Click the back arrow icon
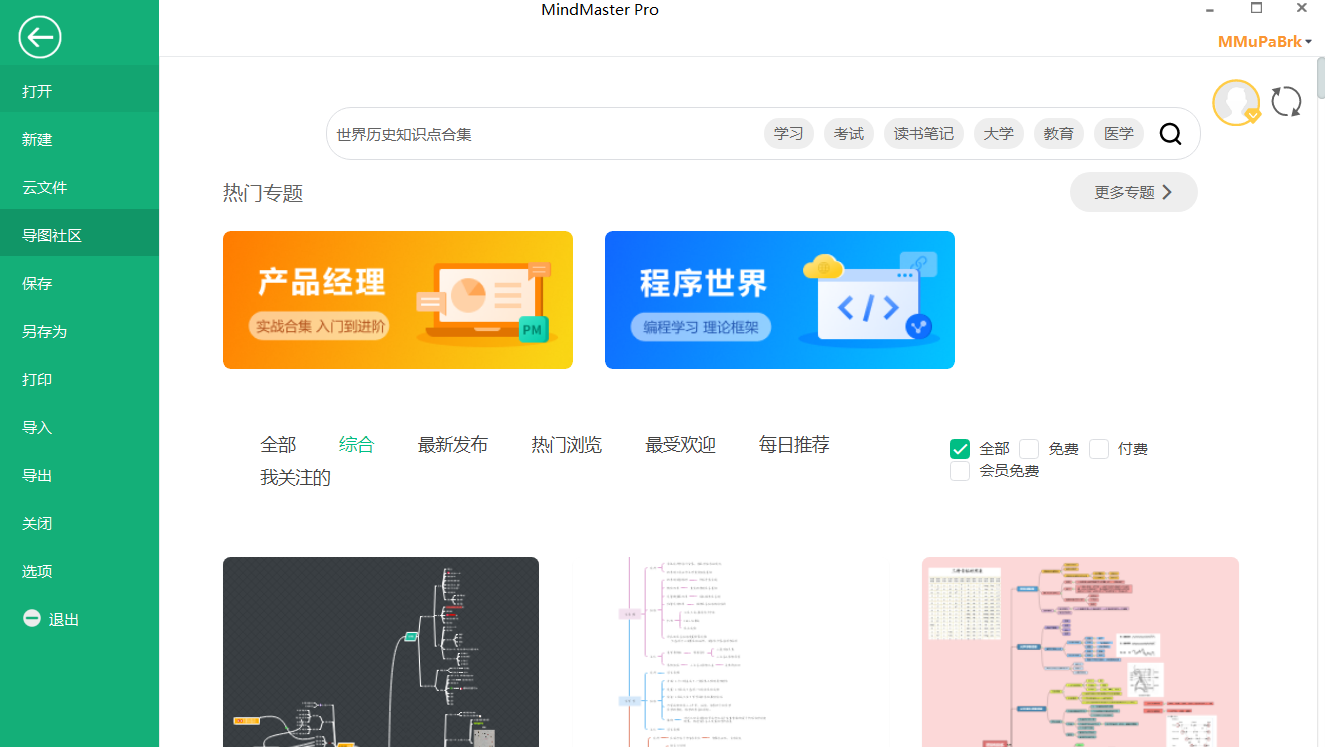The image size is (1325, 747). coord(40,38)
